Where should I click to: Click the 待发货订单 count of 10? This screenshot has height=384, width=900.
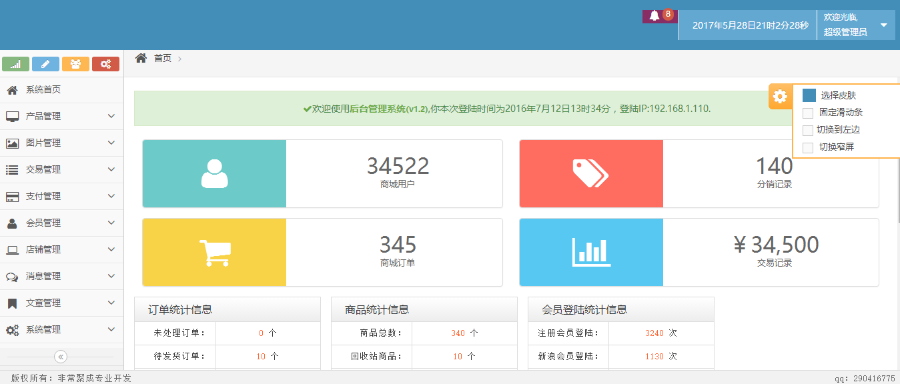click(261, 356)
